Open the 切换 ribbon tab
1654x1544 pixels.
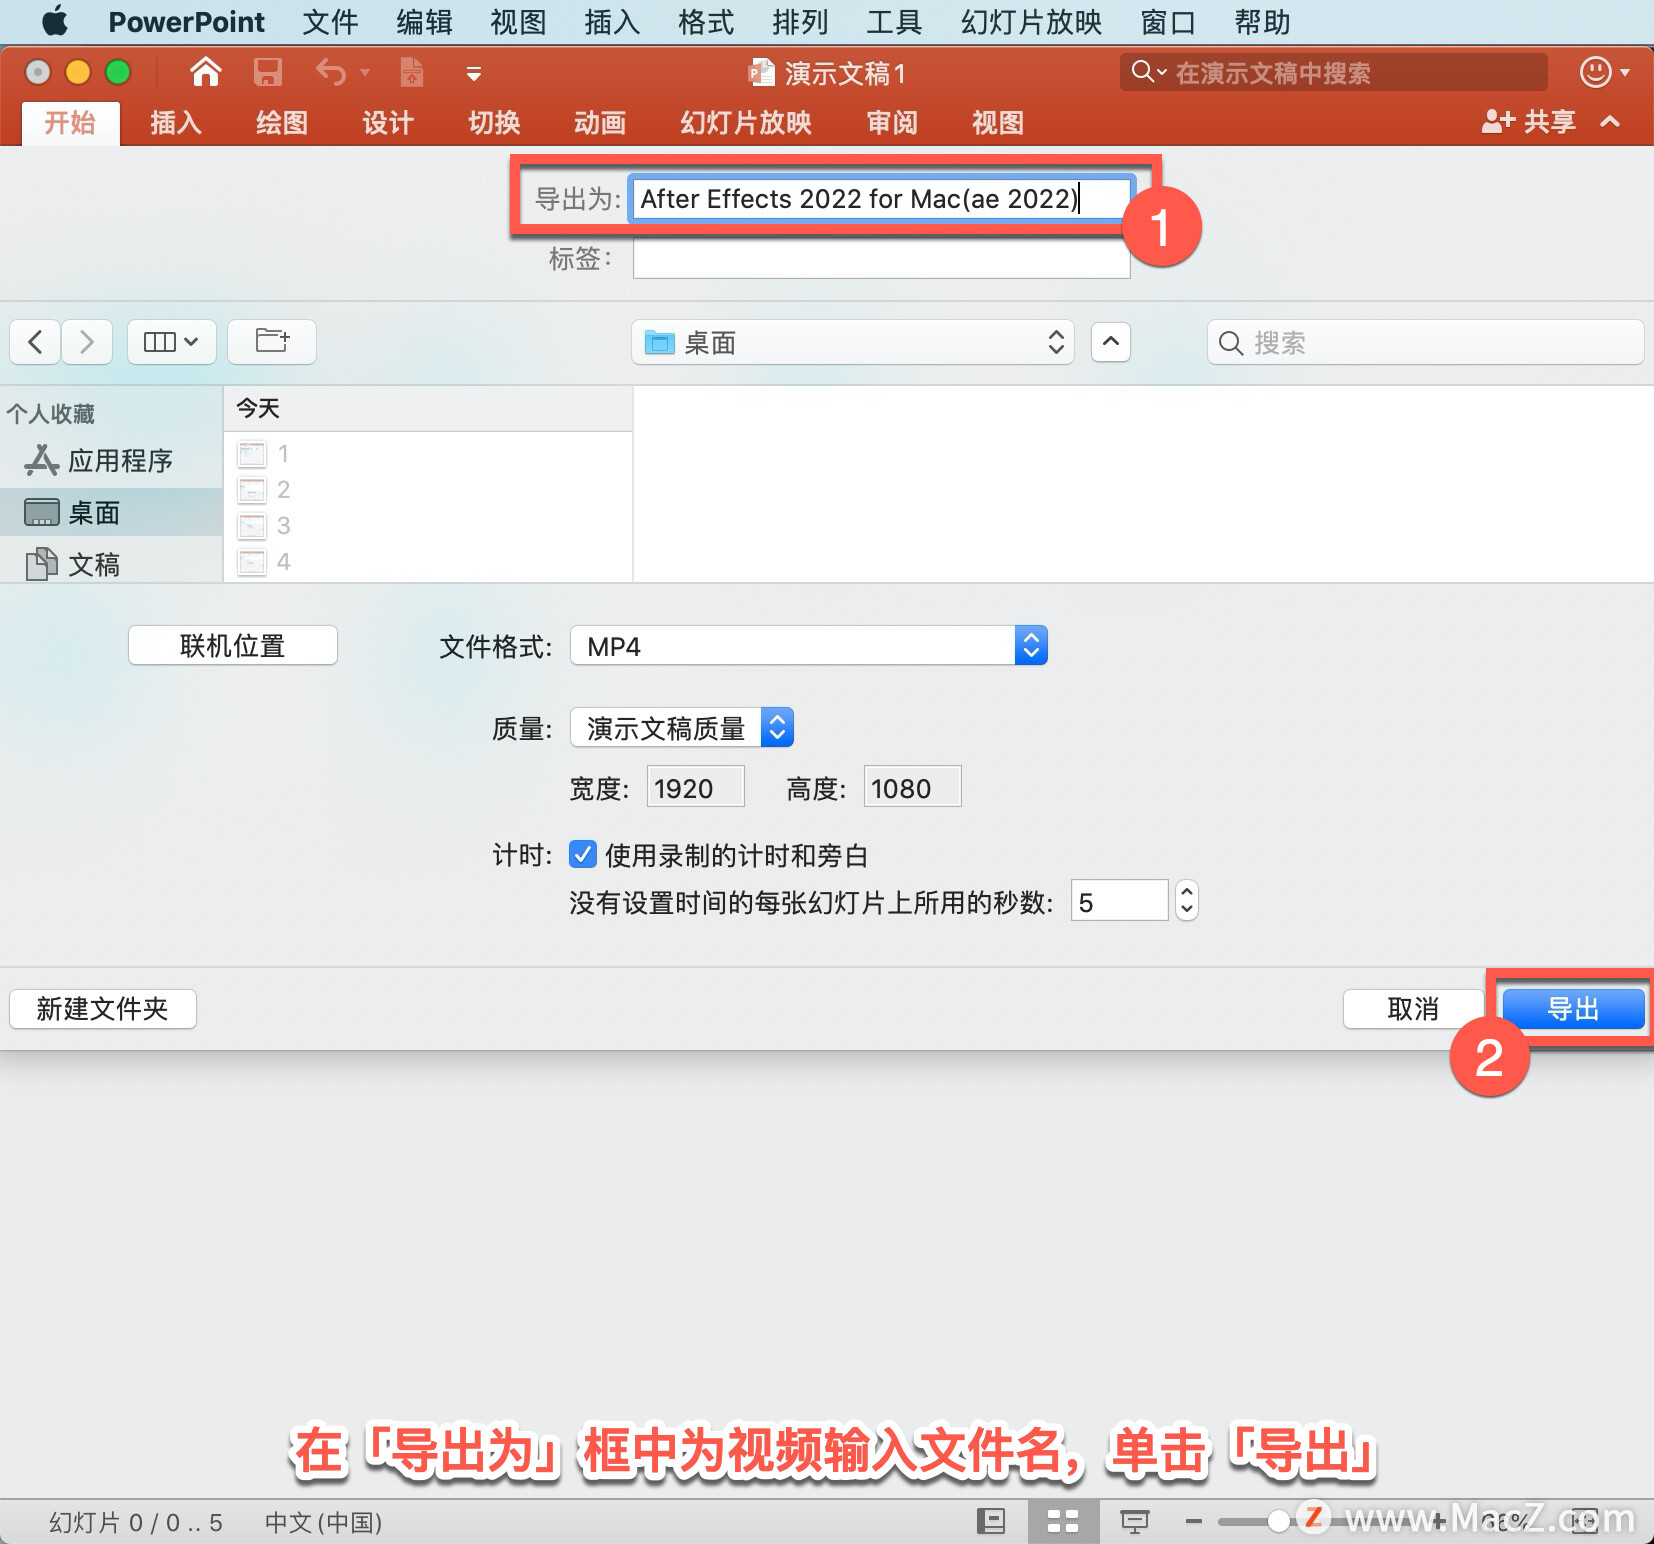tap(494, 123)
